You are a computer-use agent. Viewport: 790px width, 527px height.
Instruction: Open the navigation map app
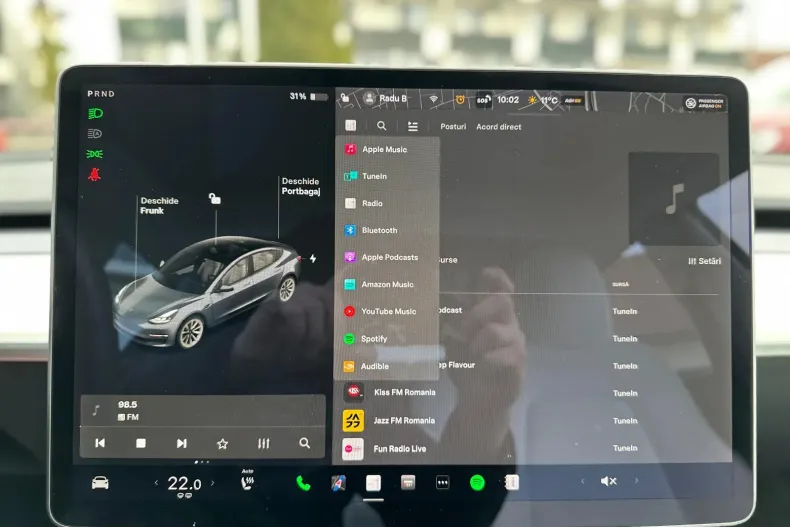tap(339, 483)
